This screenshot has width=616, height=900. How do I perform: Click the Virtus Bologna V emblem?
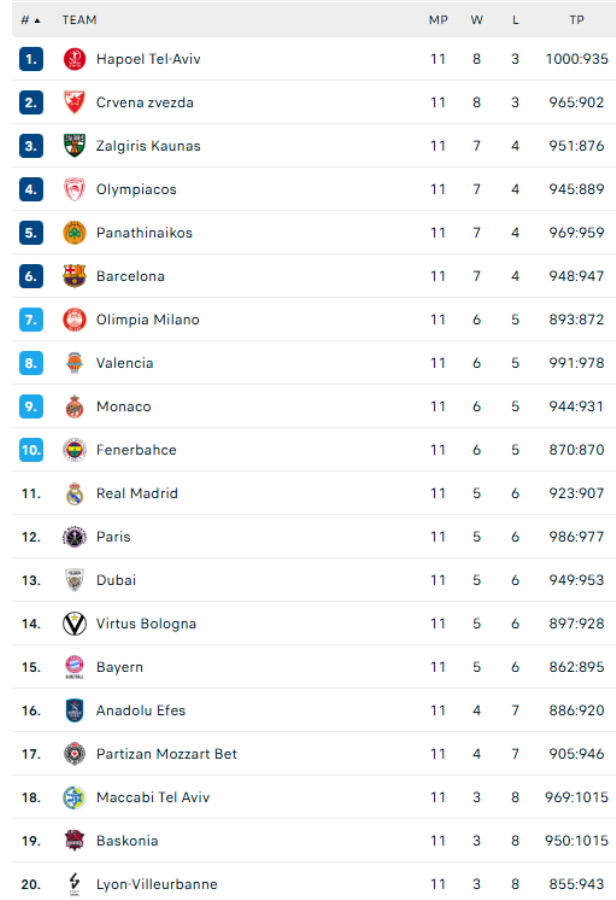[74, 623]
